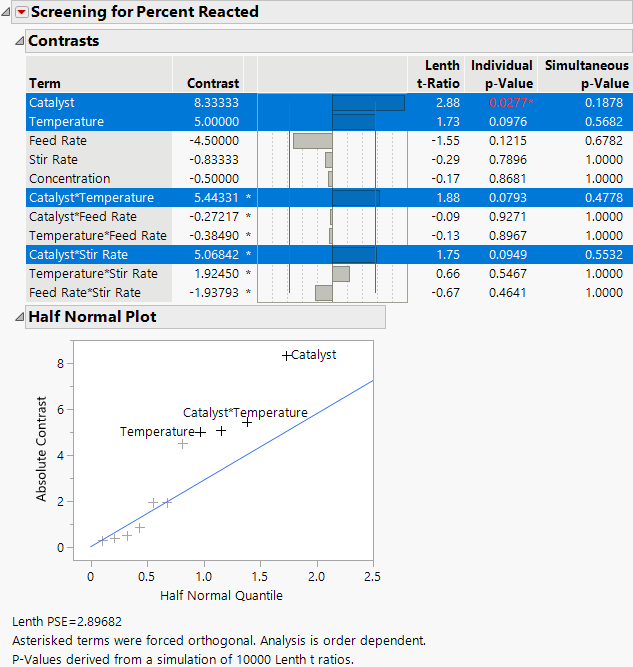Select the Concentration term row
This screenshot has height=667, width=633.
coord(70,179)
